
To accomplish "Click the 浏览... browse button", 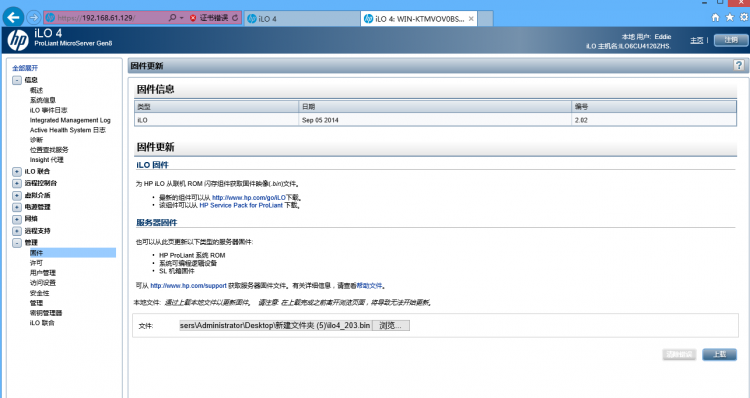I will click(391, 325).
